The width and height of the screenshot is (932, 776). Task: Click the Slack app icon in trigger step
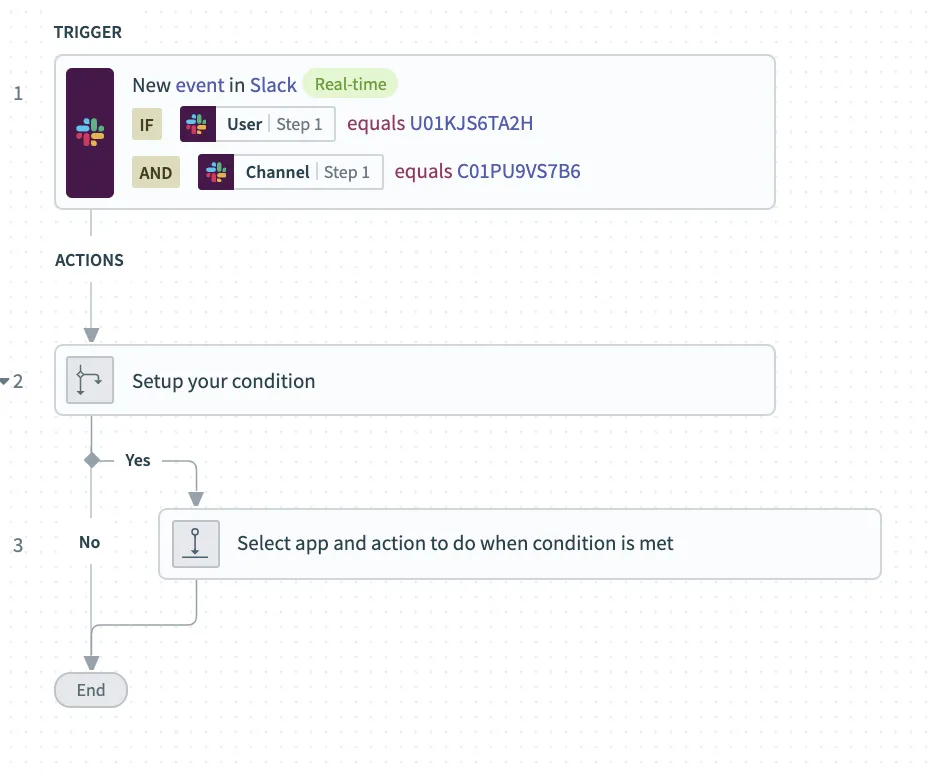coord(90,132)
